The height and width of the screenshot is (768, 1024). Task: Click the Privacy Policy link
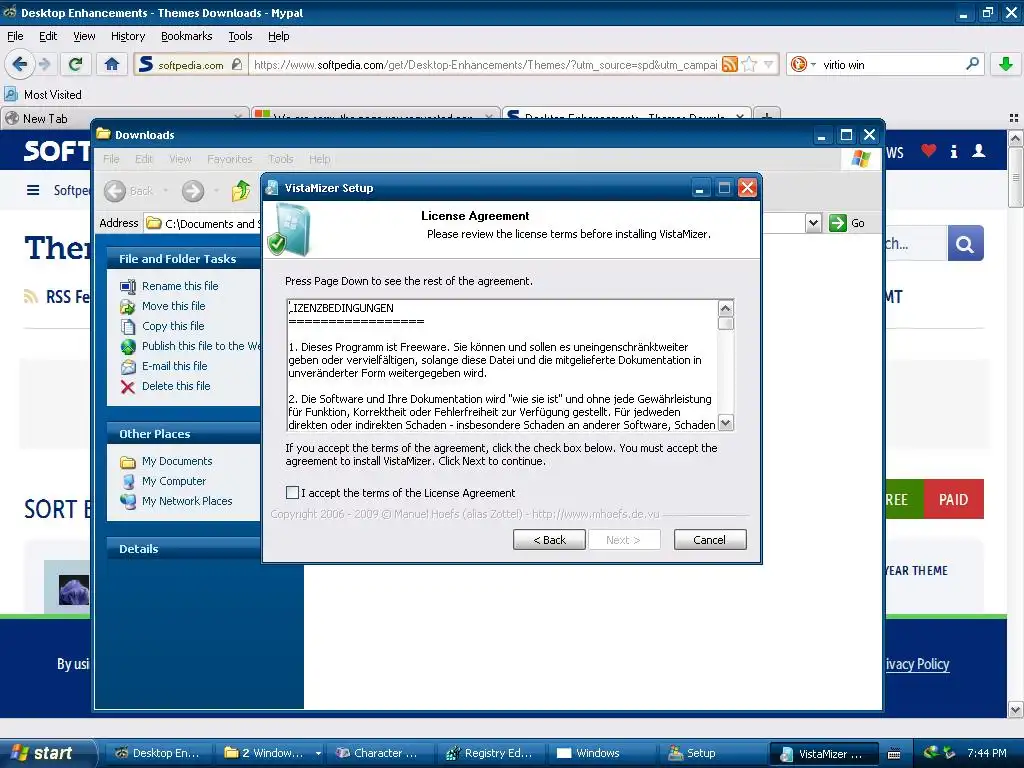pyautogui.click(x=917, y=664)
